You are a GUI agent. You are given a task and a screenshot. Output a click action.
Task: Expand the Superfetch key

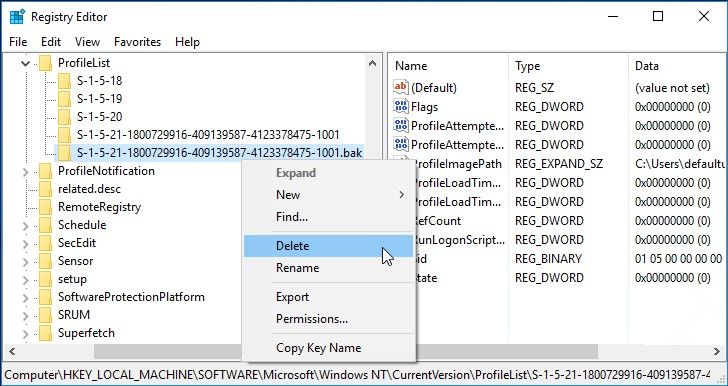25,334
